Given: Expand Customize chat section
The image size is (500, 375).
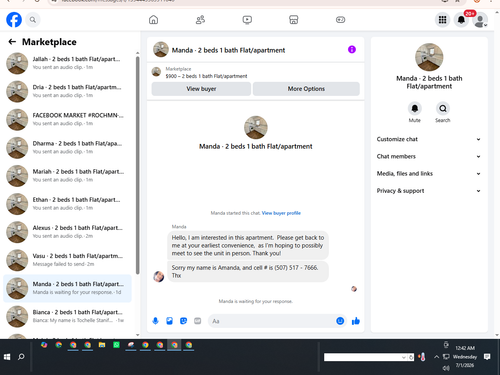Looking at the screenshot, I should coord(429,139).
